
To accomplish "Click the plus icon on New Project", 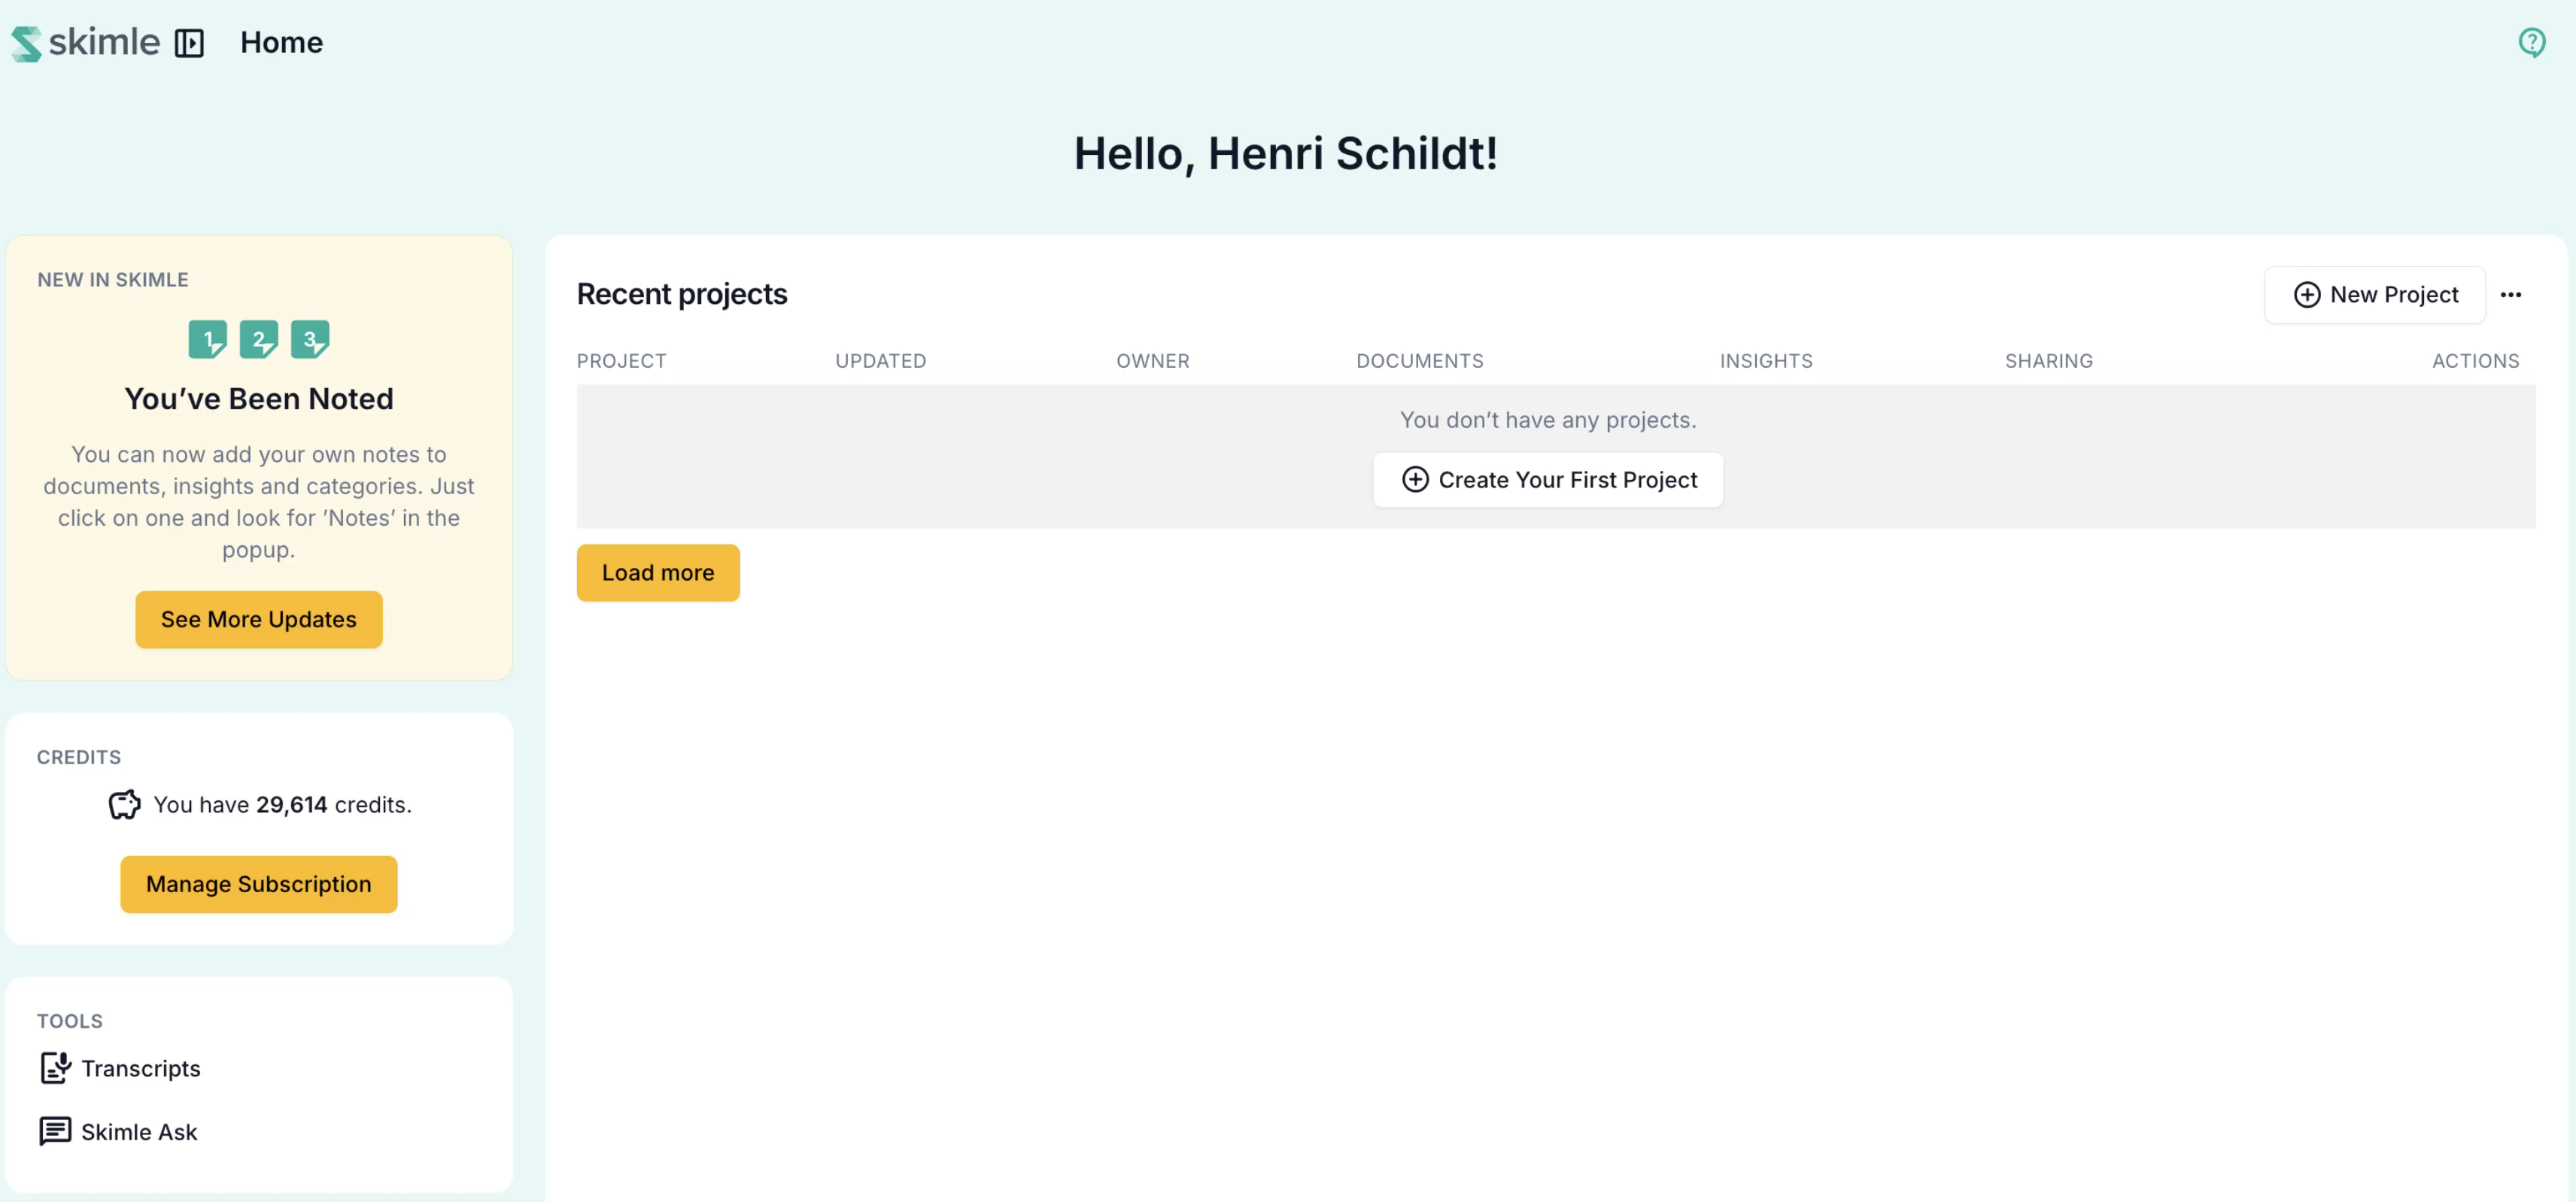I will 2307,294.
